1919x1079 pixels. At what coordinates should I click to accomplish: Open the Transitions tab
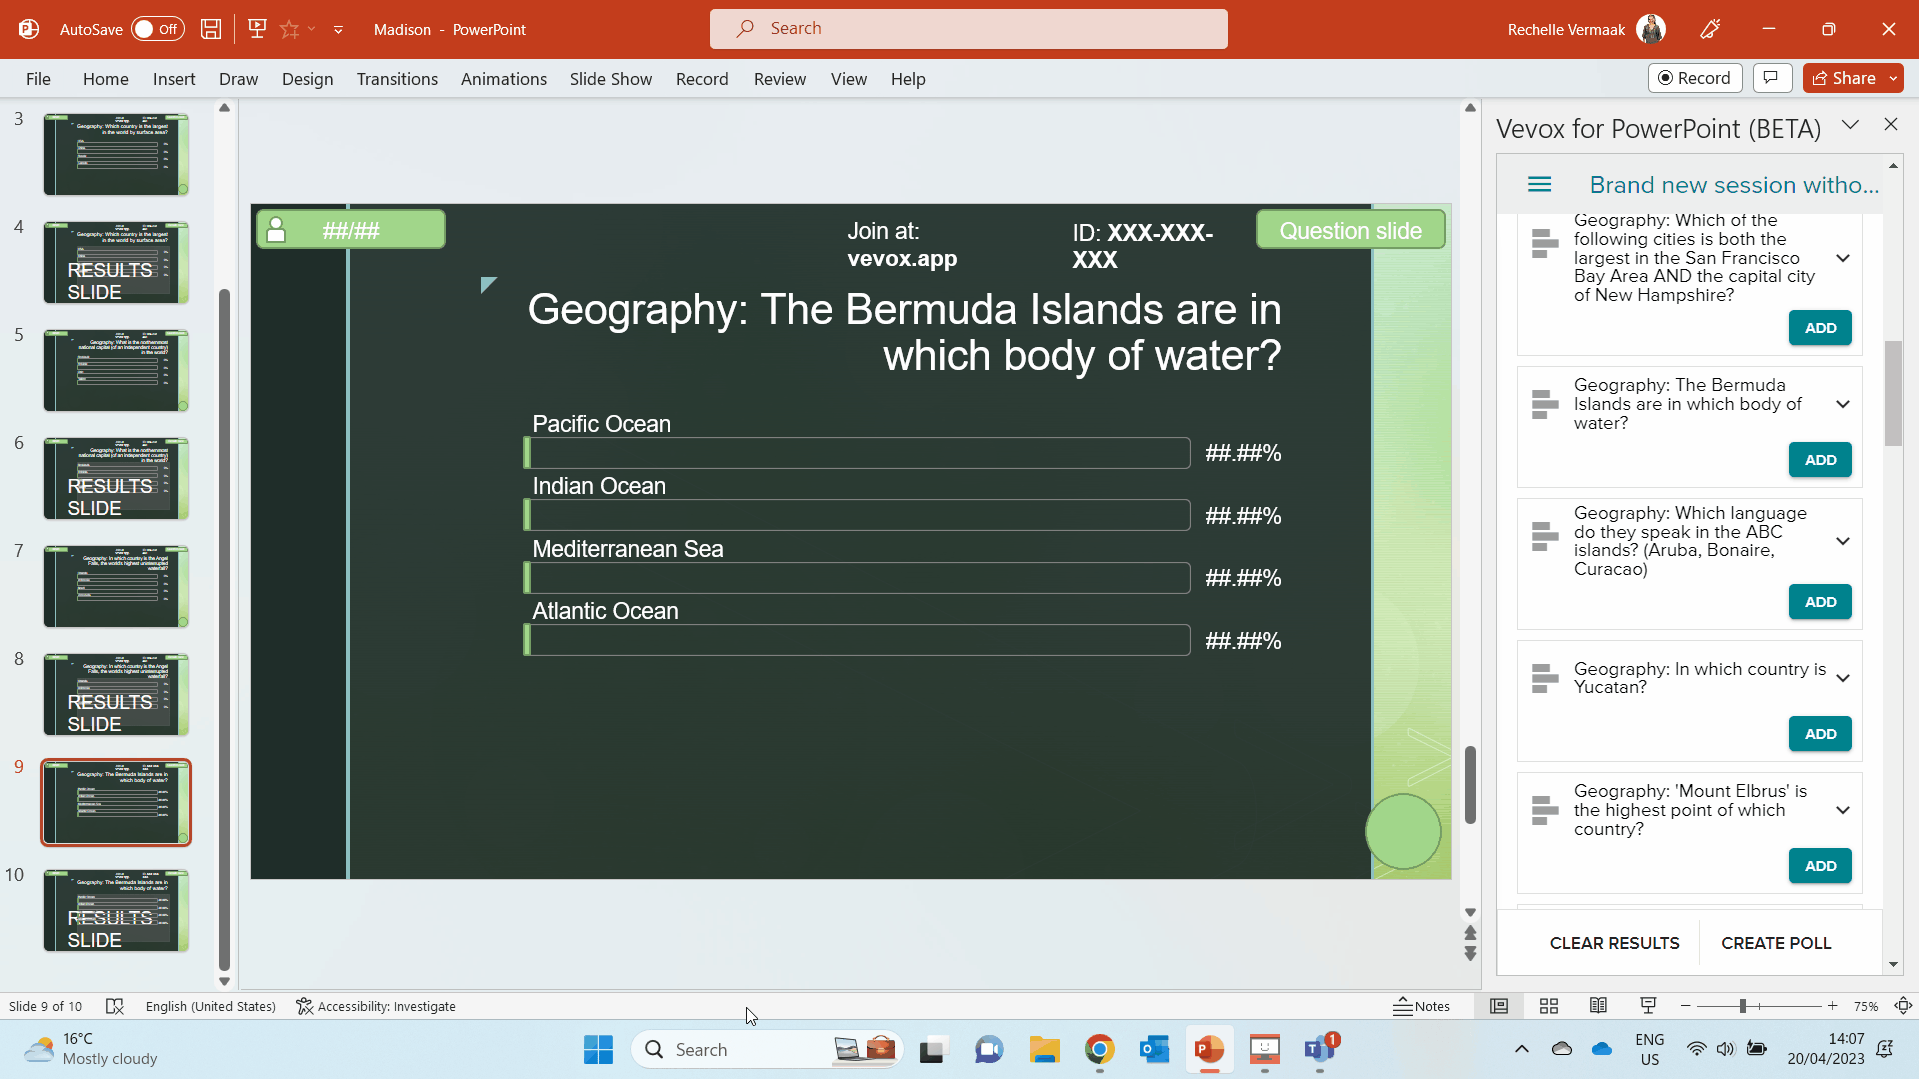(x=397, y=79)
